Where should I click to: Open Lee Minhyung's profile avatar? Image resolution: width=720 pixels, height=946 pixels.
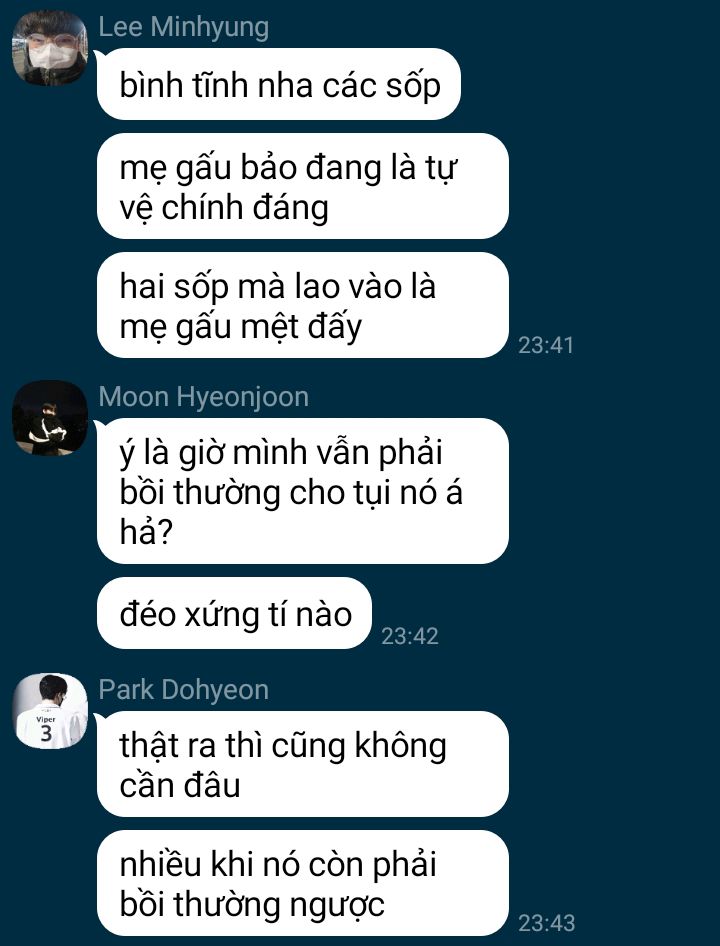click(x=50, y=48)
